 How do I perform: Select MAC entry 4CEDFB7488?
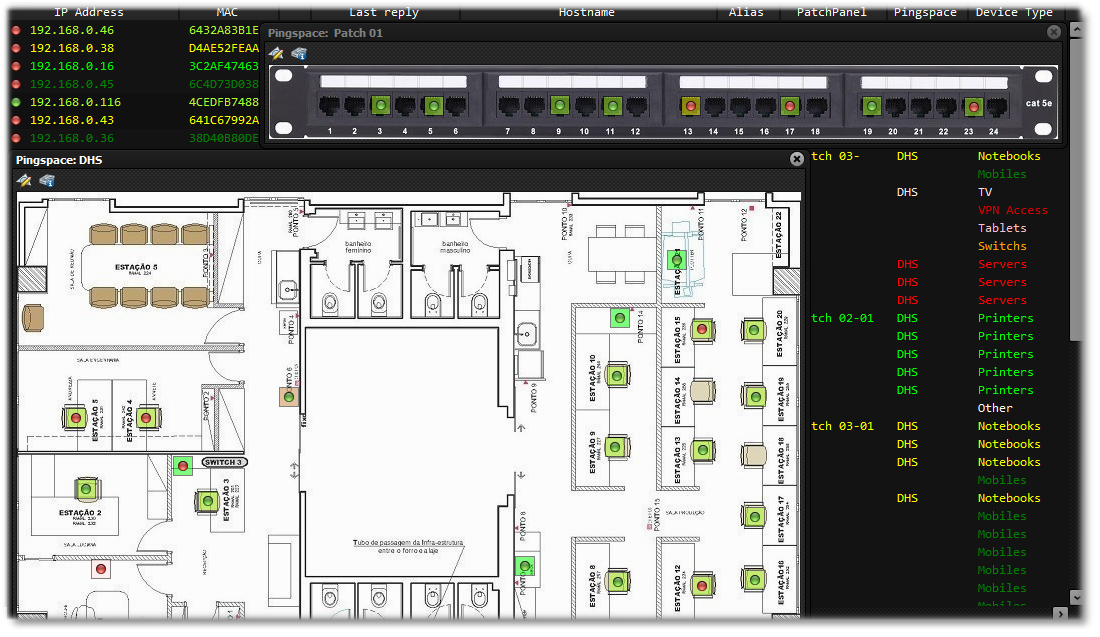tap(224, 102)
